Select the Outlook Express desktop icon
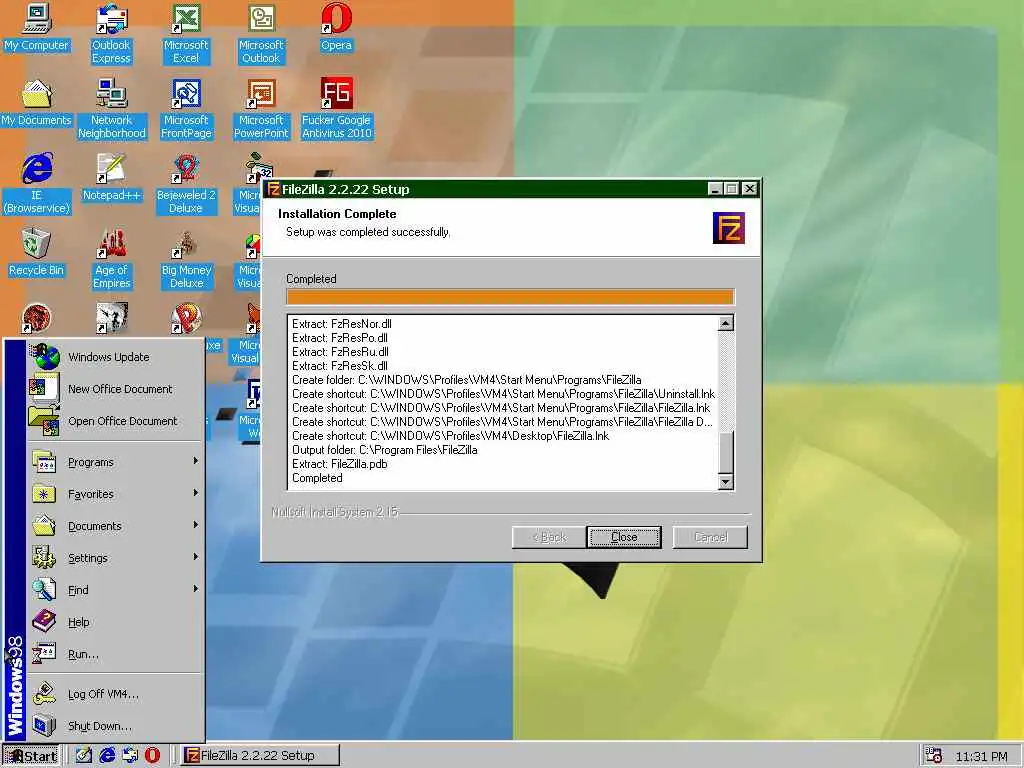1024x768 pixels. [111, 34]
